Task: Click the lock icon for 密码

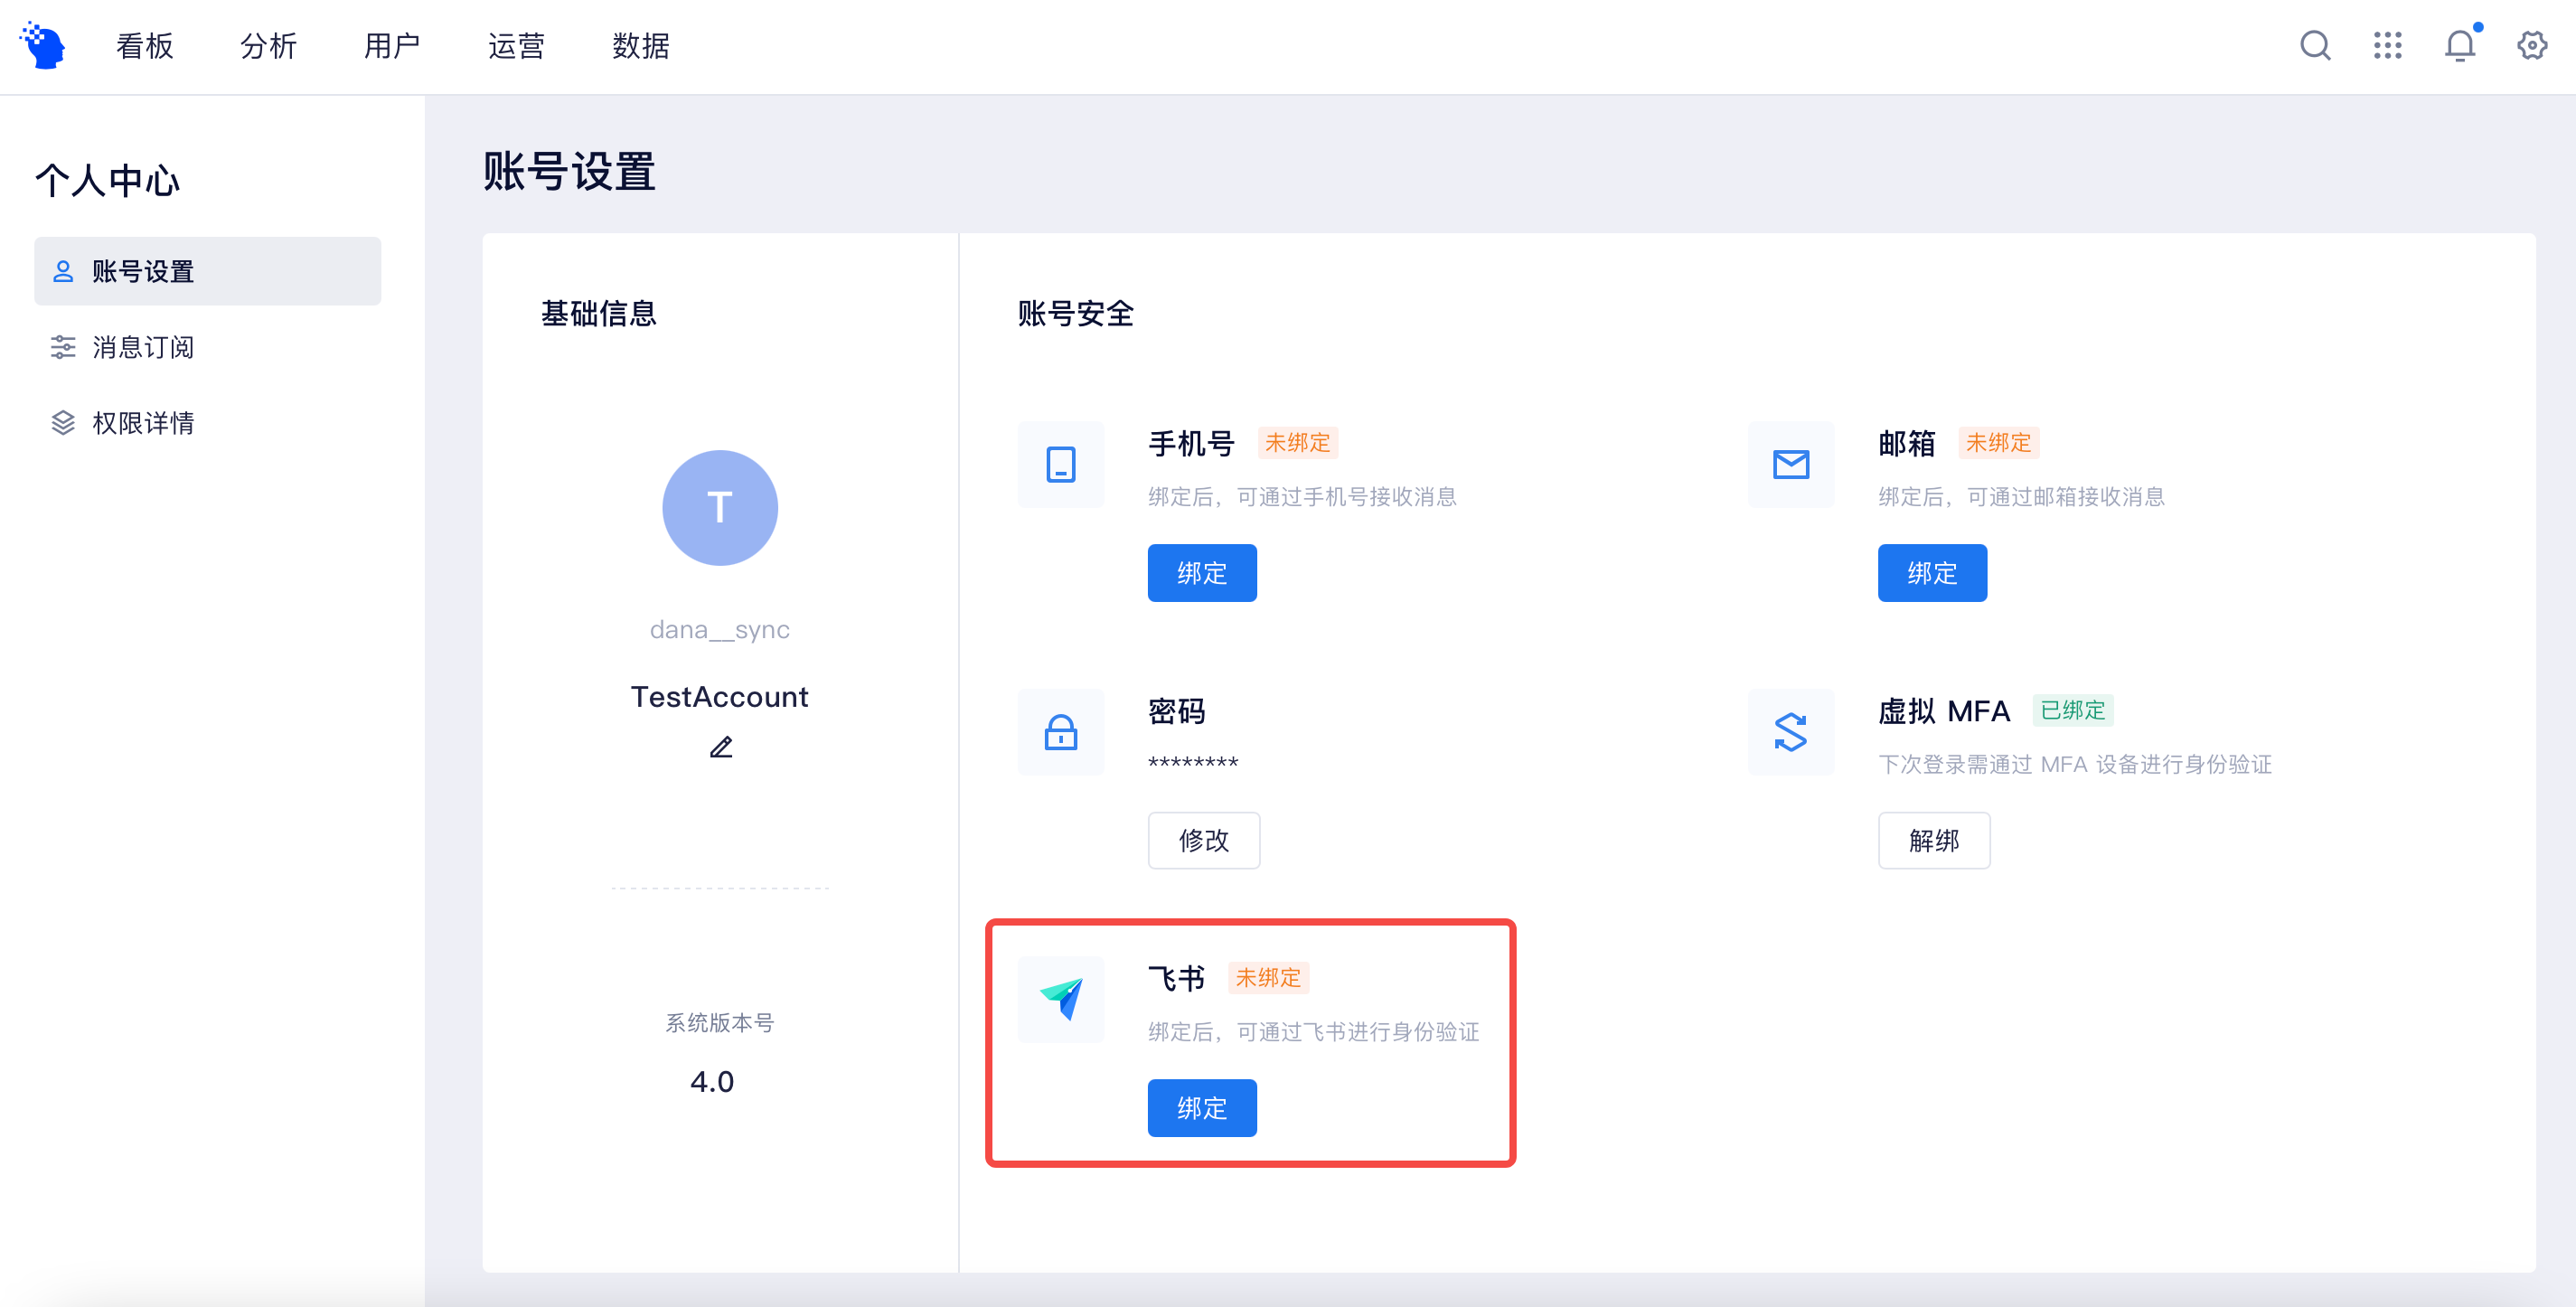Action: pos(1061,732)
